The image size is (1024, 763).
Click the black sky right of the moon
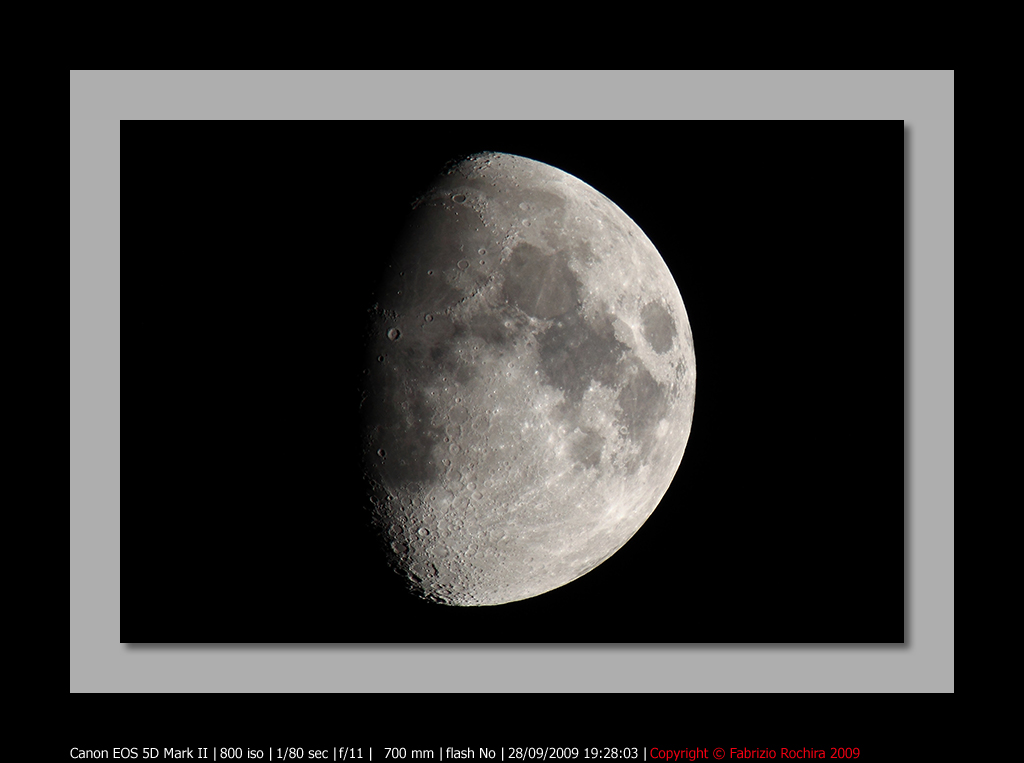[800, 380]
